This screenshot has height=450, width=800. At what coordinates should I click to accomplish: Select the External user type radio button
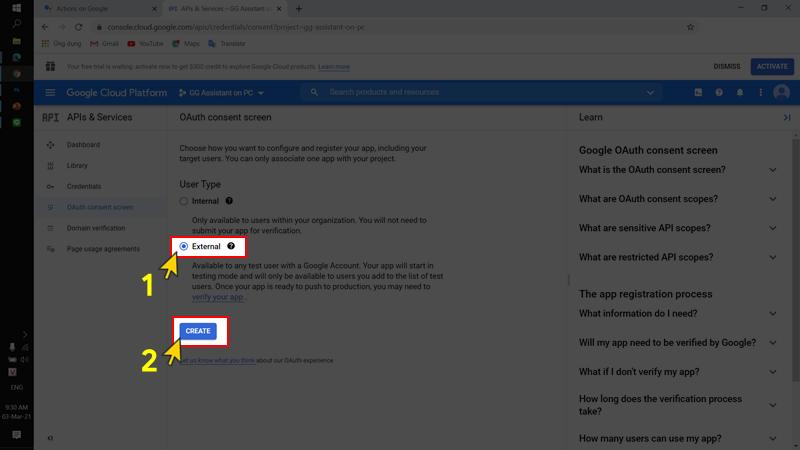click(184, 246)
